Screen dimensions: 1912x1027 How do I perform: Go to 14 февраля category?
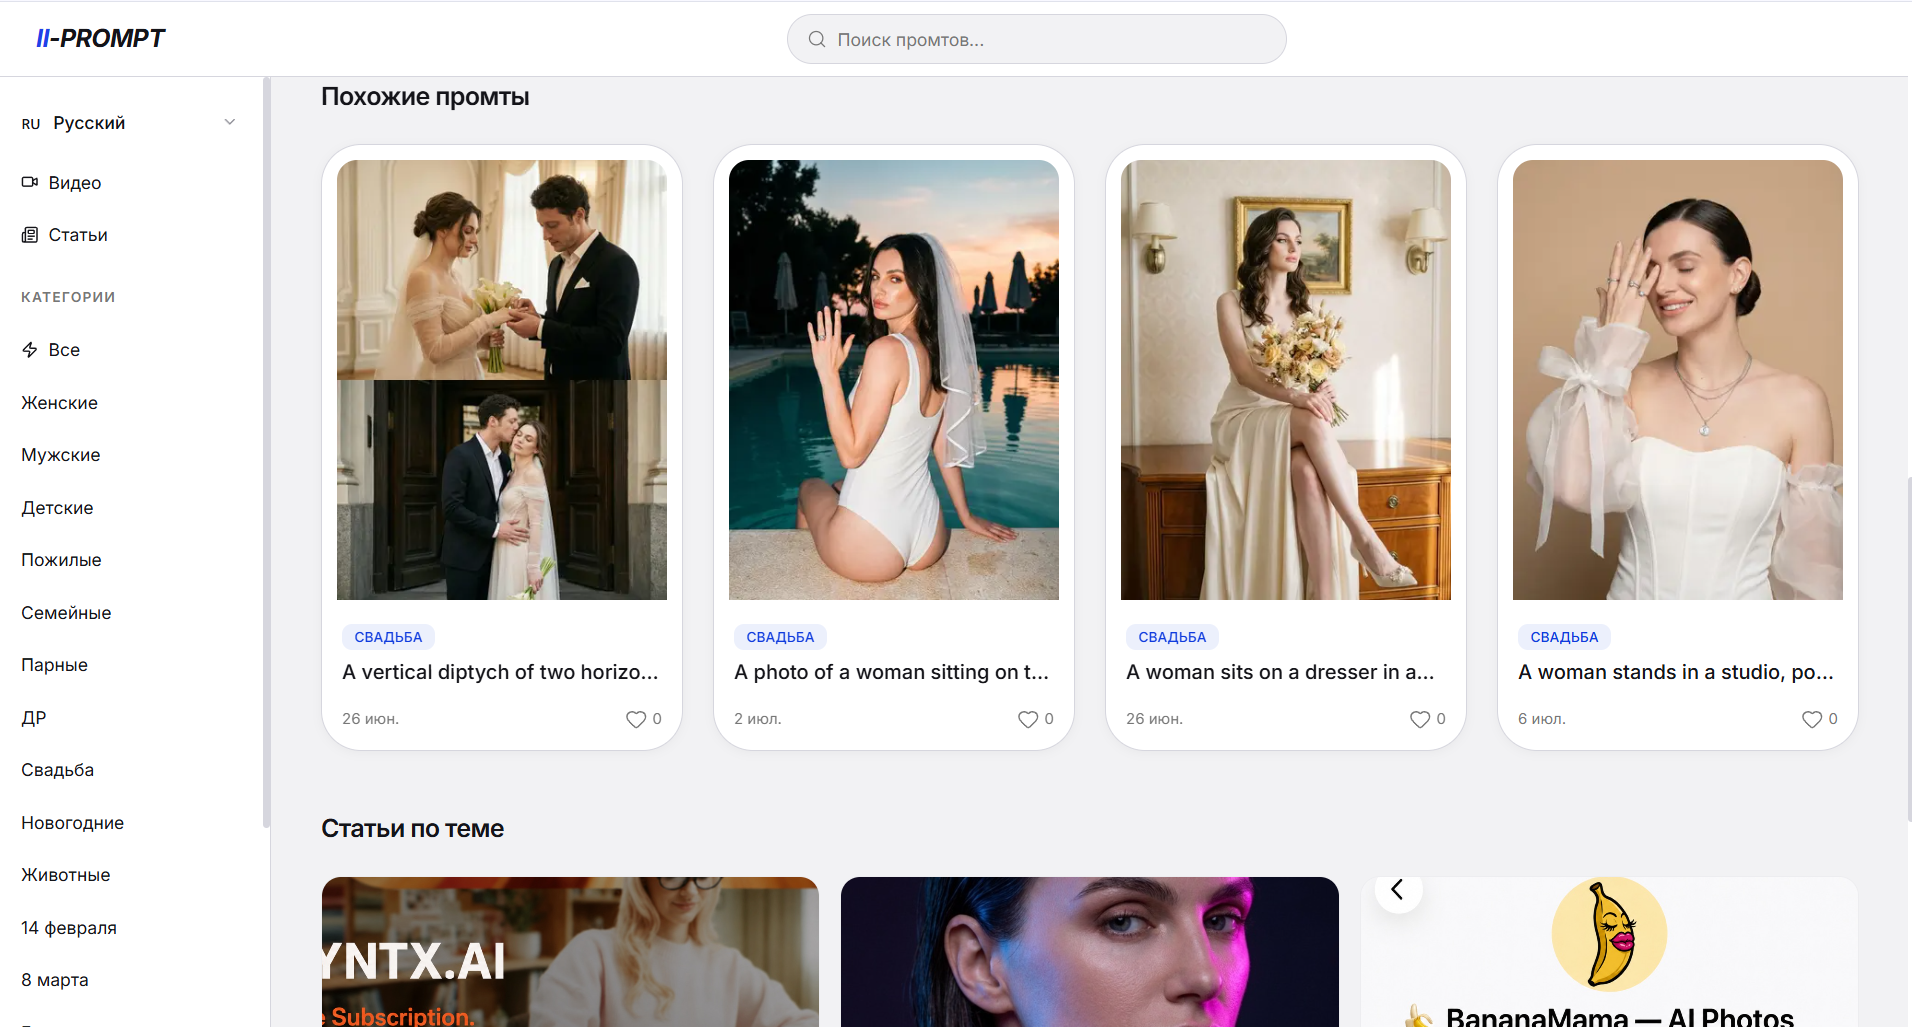(x=69, y=928)
